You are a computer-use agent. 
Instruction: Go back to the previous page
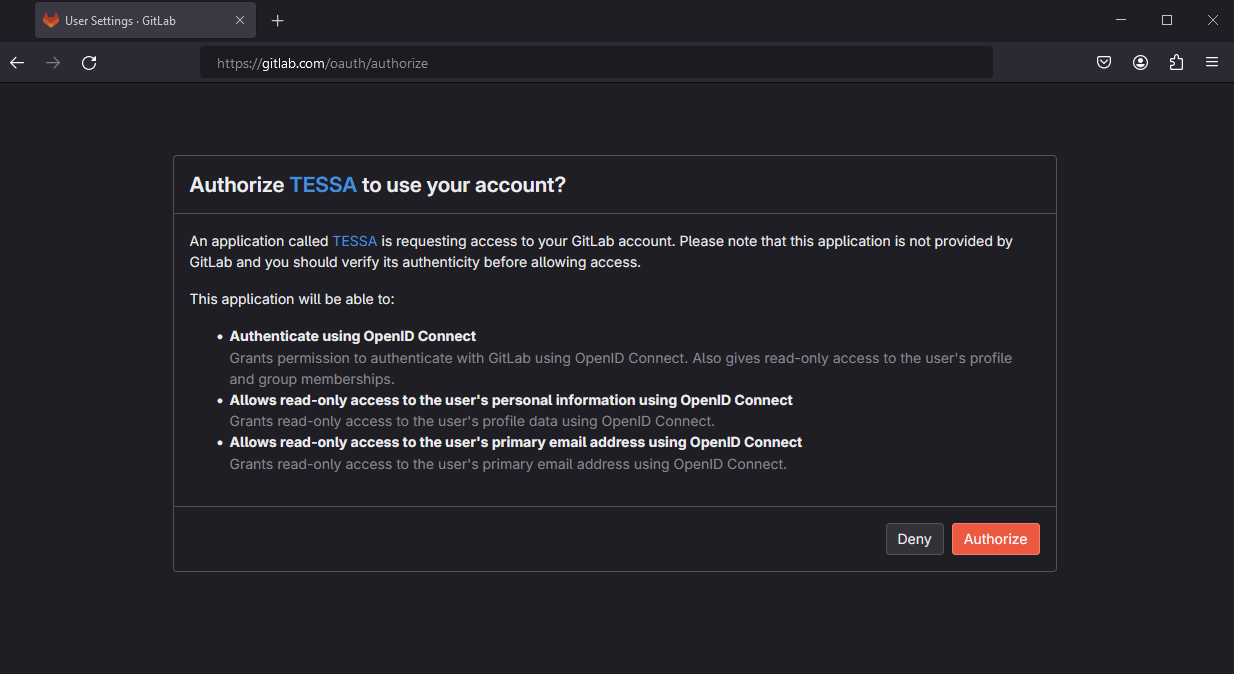coord(17,62)
